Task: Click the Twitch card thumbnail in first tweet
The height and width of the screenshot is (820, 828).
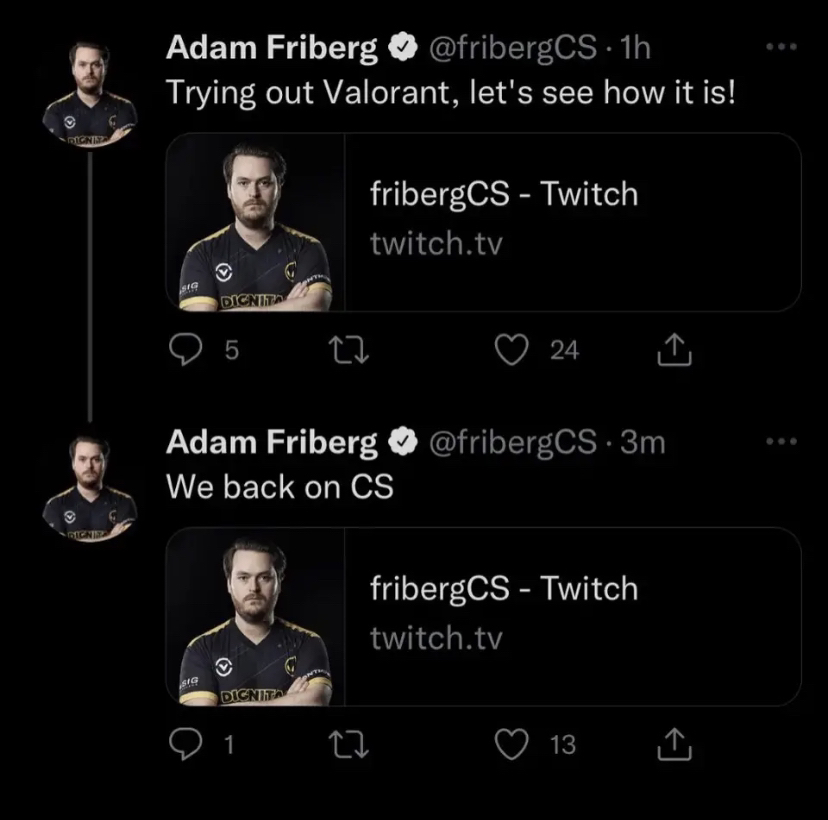Action: pyautogui.click(x=255, y=222)
